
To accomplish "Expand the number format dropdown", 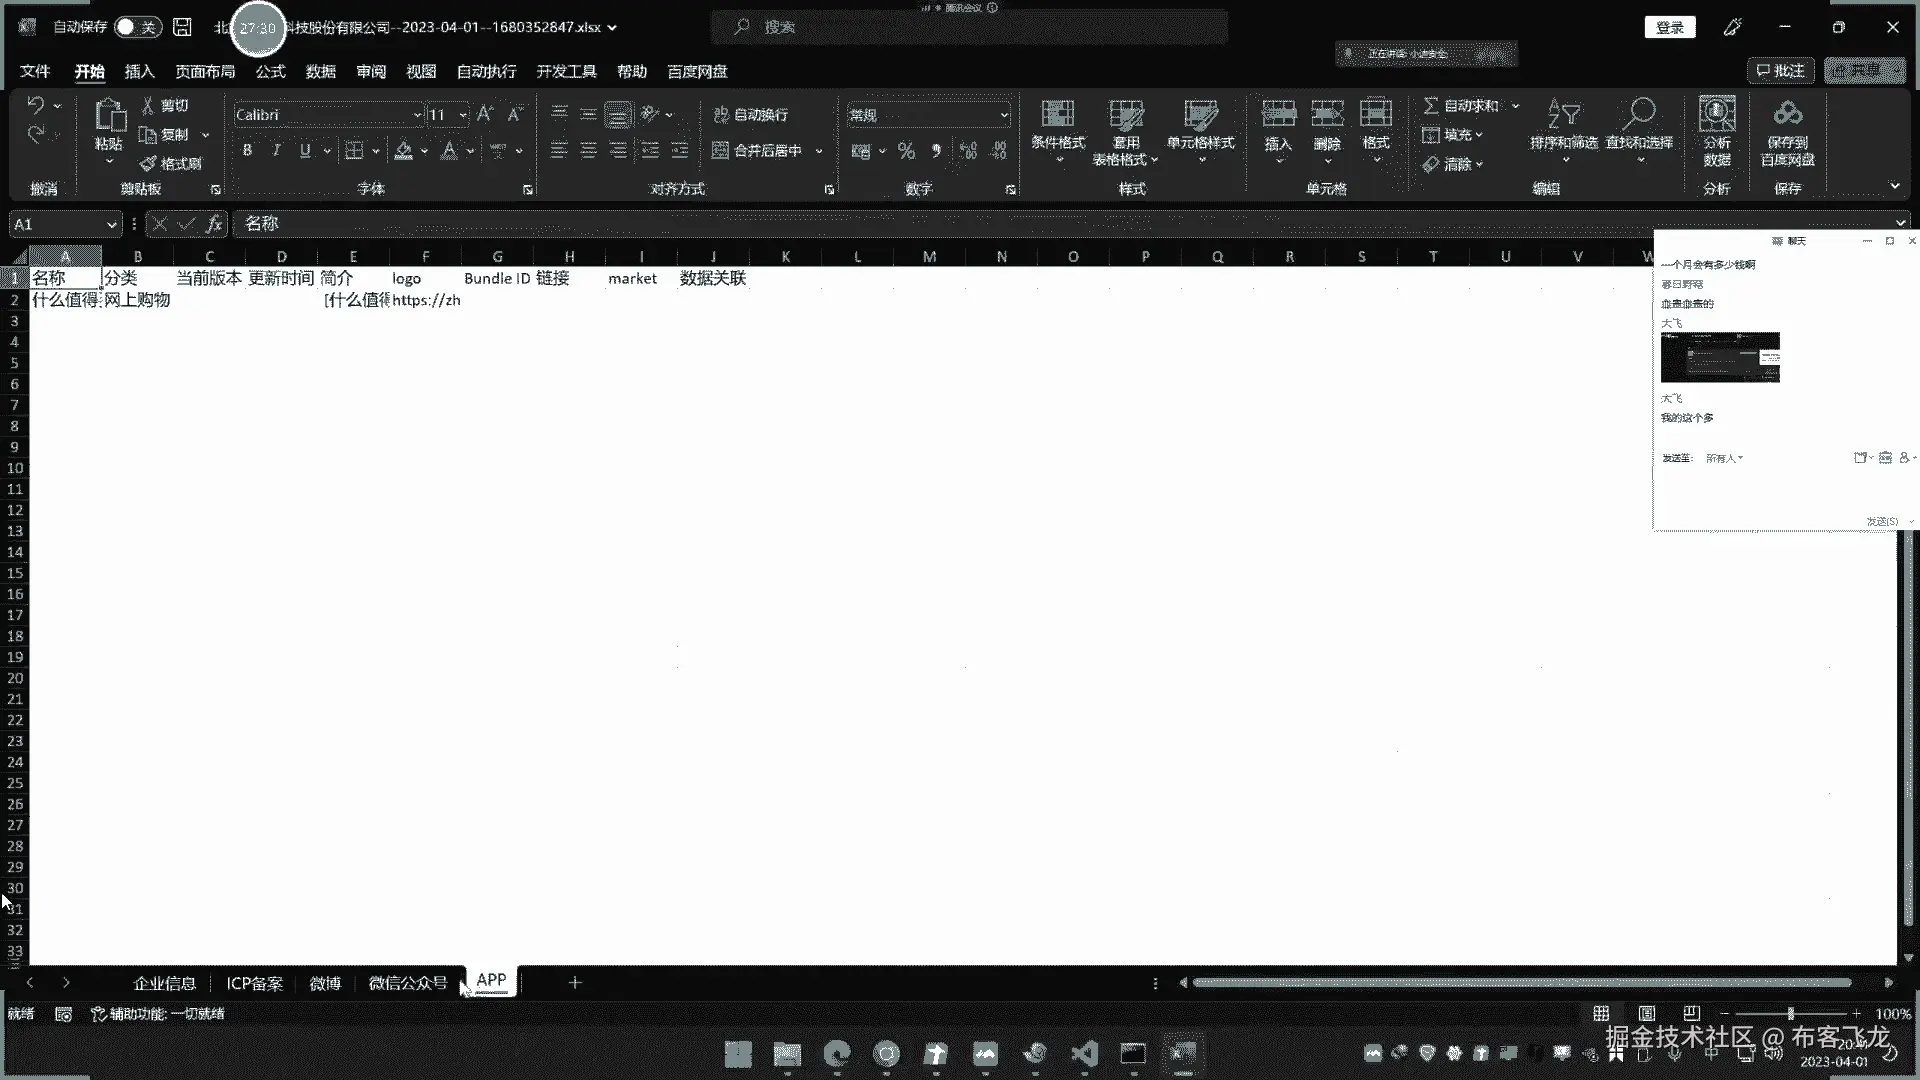I will point(1003,115).
